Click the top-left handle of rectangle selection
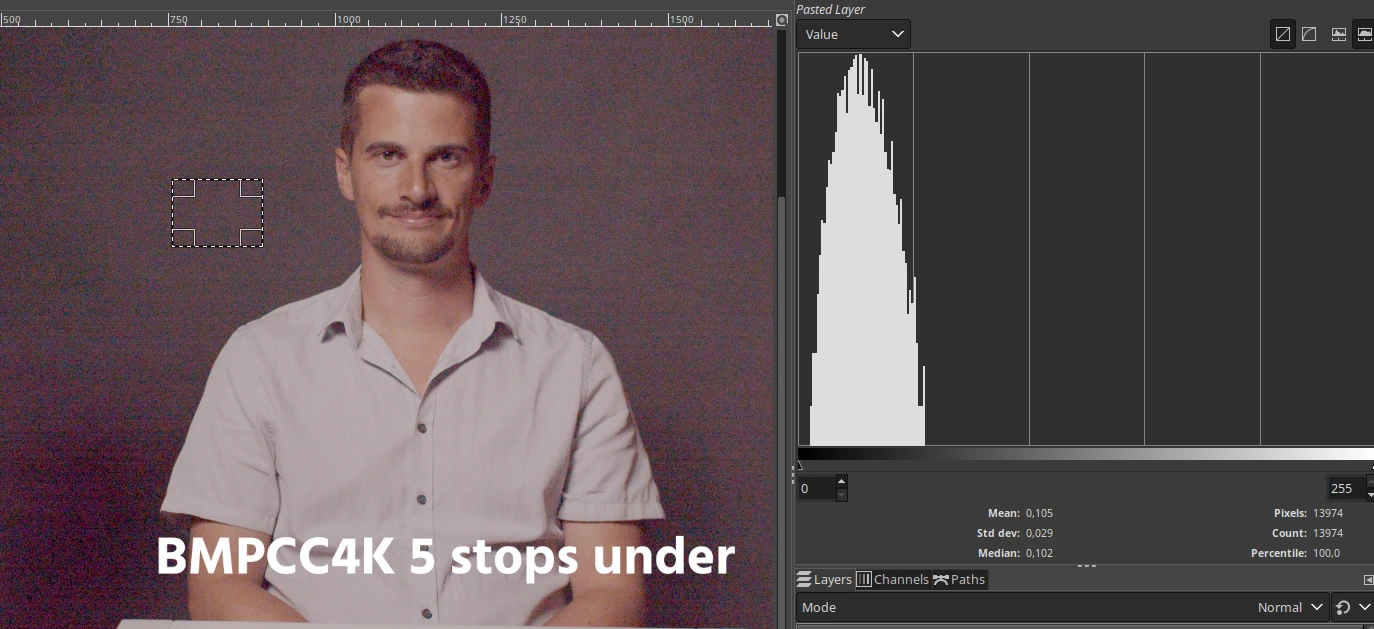This screenshot has height=629, width=1374. (184, 188)
